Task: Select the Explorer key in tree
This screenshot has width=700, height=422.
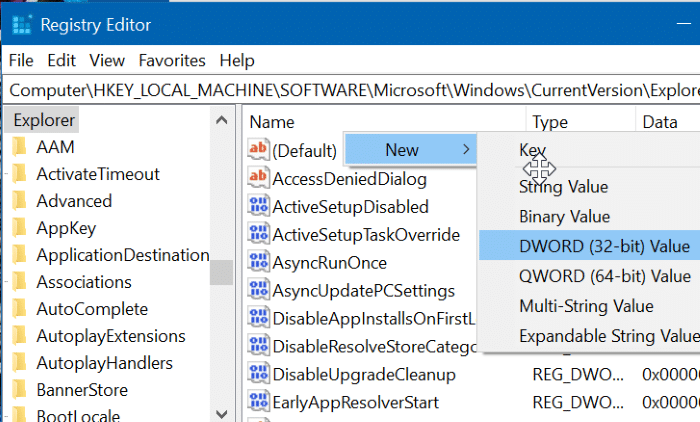Action: 44,120
